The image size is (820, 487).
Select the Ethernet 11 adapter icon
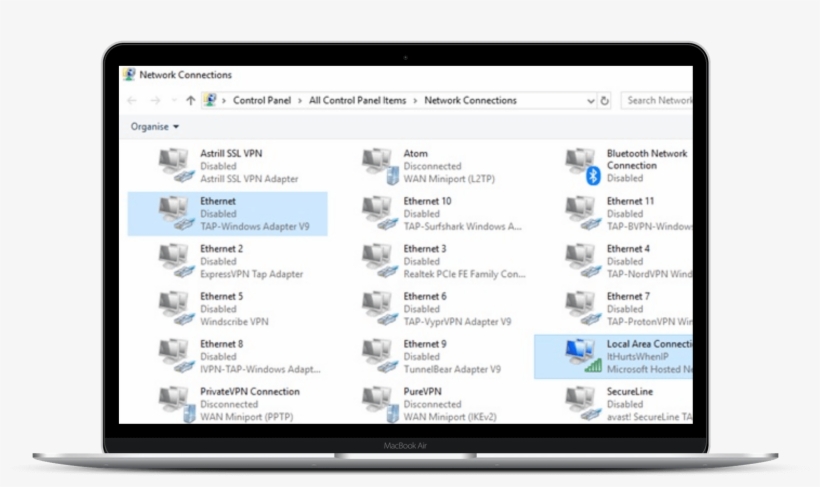click(583, 213)
